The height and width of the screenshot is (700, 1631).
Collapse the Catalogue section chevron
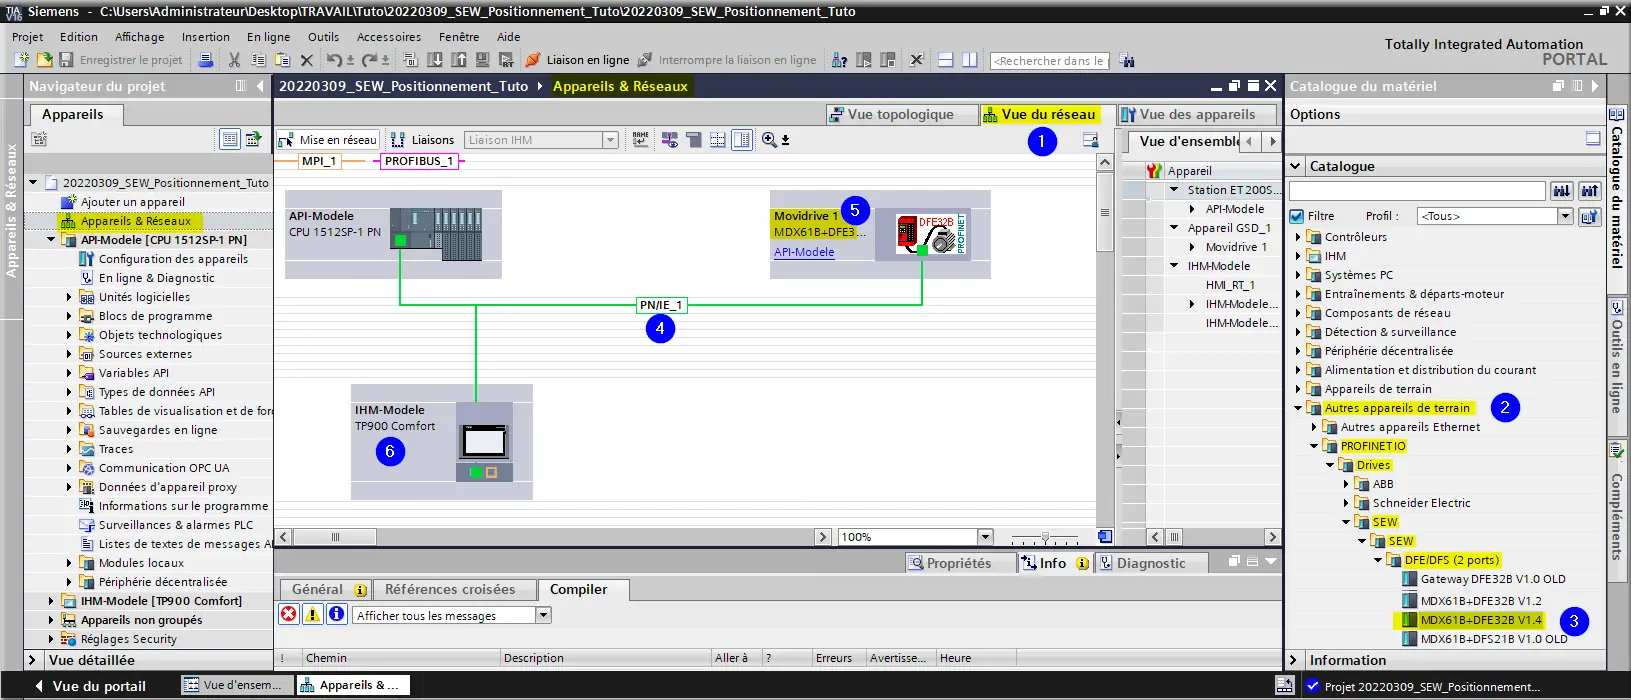click(x=1296, y=166)
